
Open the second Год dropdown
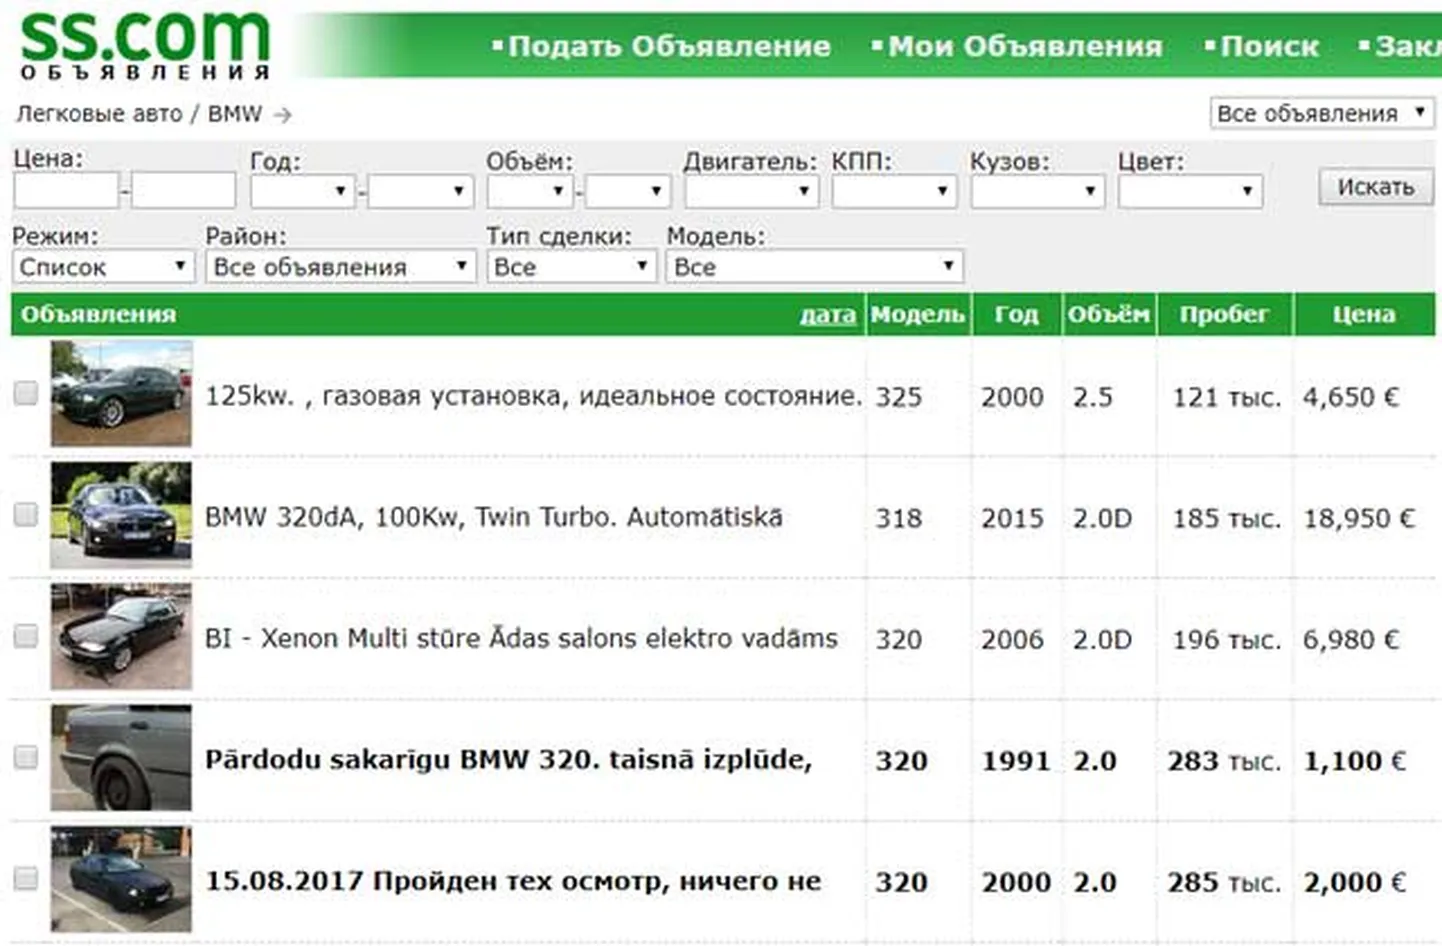pos(420,190)
